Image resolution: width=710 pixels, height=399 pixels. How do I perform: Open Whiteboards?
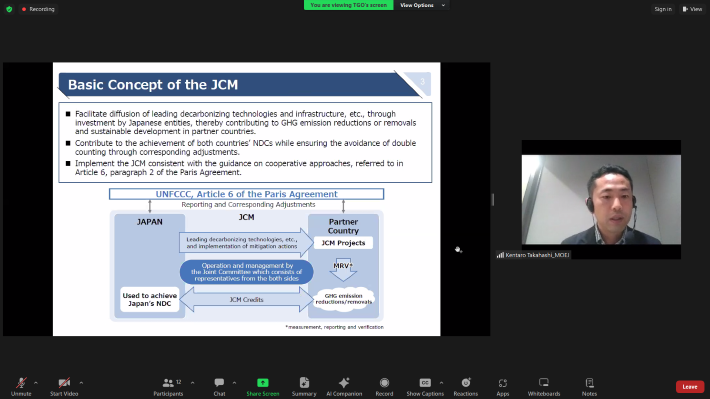point(544,387)
